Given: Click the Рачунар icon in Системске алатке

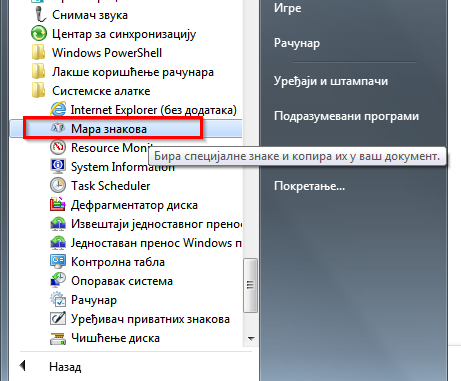Looking at the screenshot, I should [58, 300].
